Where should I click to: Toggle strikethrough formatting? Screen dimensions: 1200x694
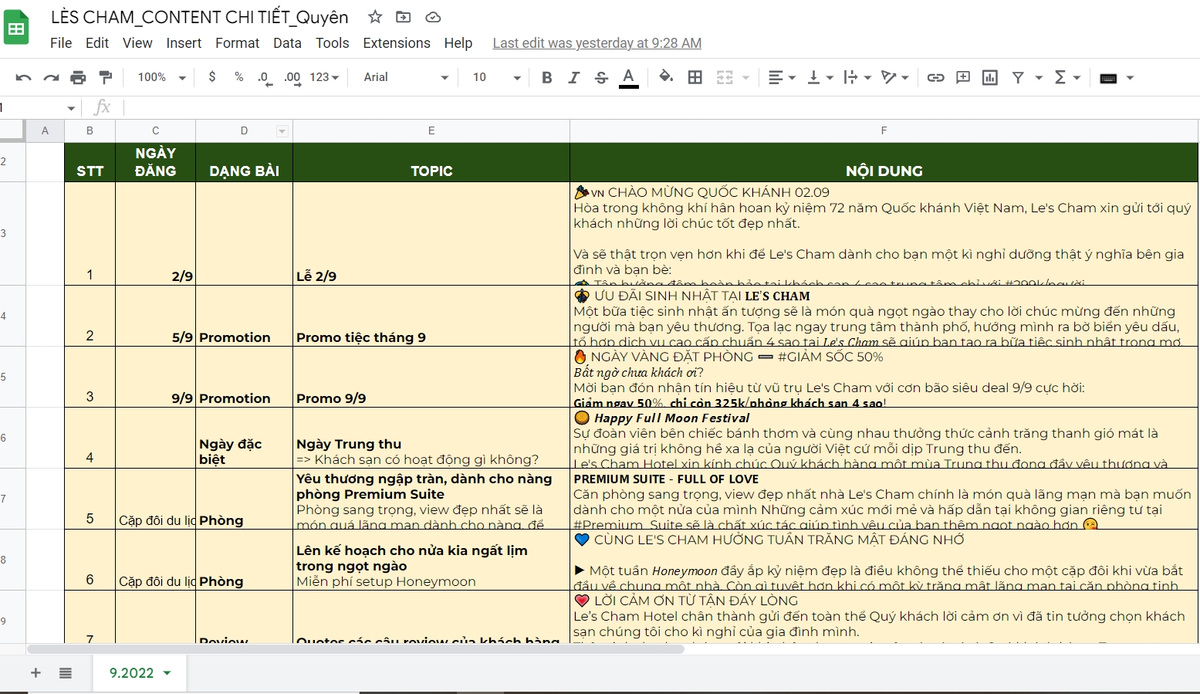click(x=601, y=77)
